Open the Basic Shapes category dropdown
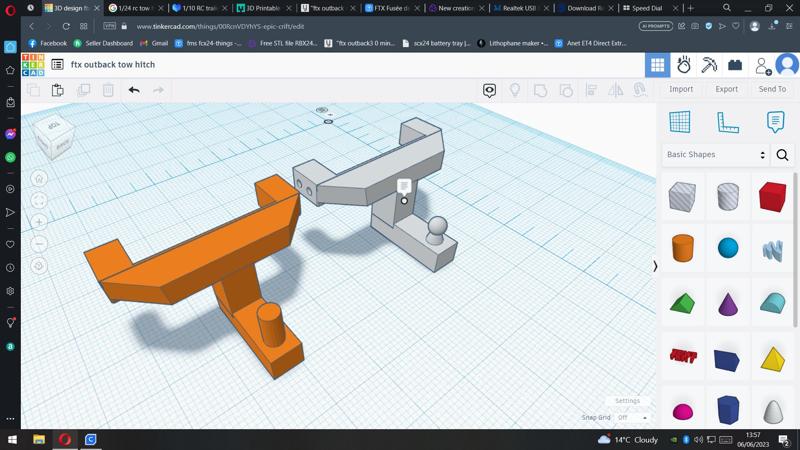This screenshot has height=450, width=800. pos(716,155)
